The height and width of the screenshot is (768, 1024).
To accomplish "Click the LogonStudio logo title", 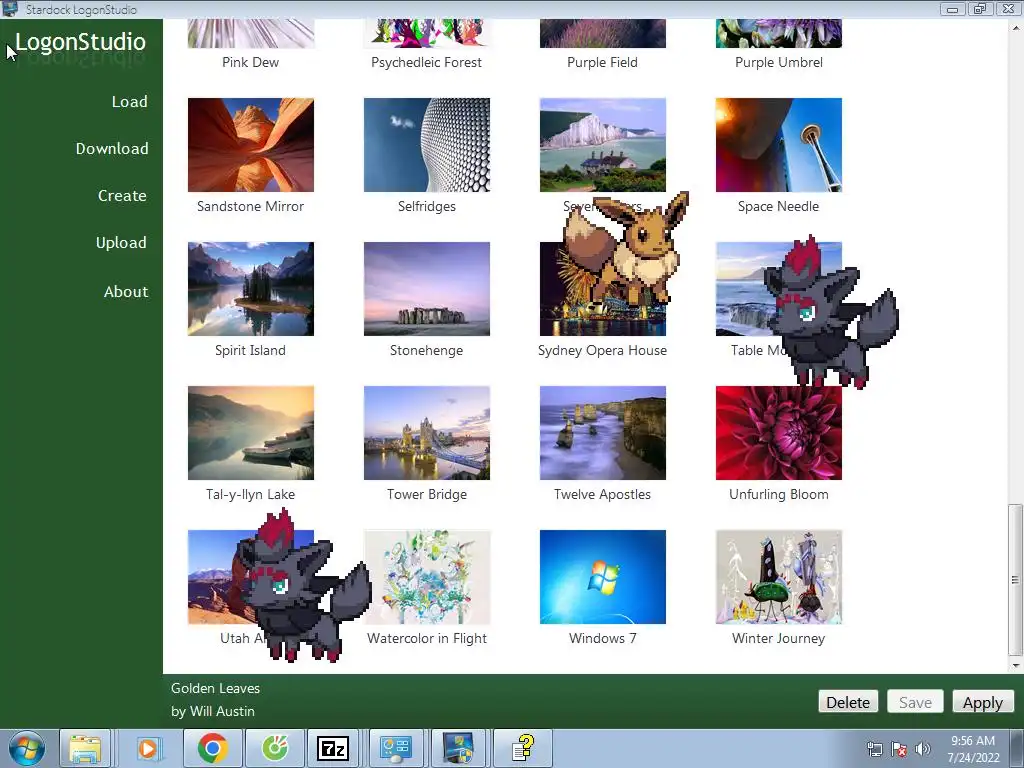I will [x=80, y=42].
